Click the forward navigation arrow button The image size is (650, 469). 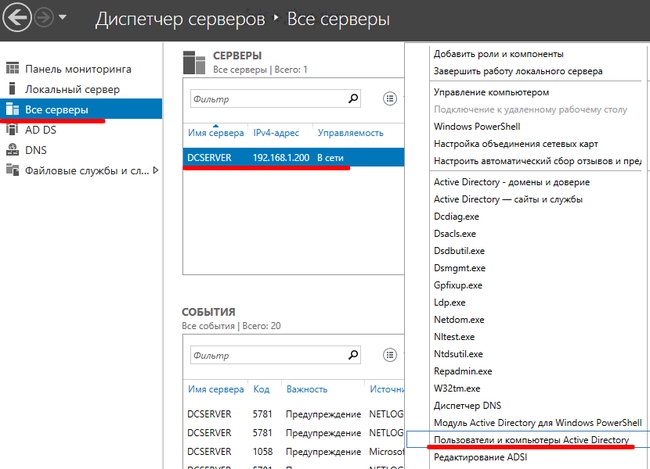tap(44, 18)
